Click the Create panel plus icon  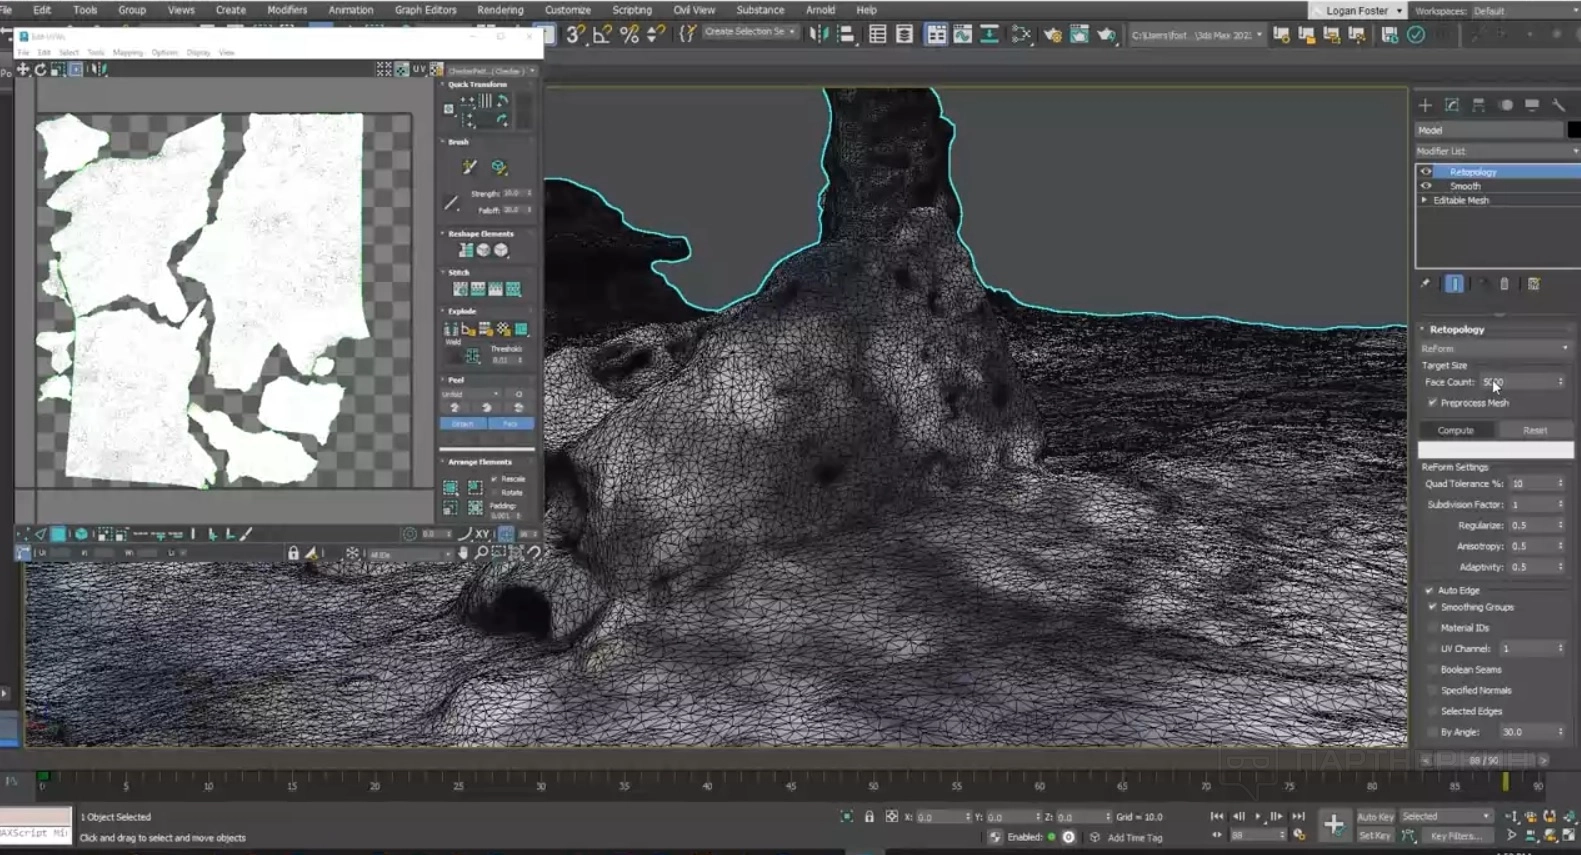tap(1425, 105)
